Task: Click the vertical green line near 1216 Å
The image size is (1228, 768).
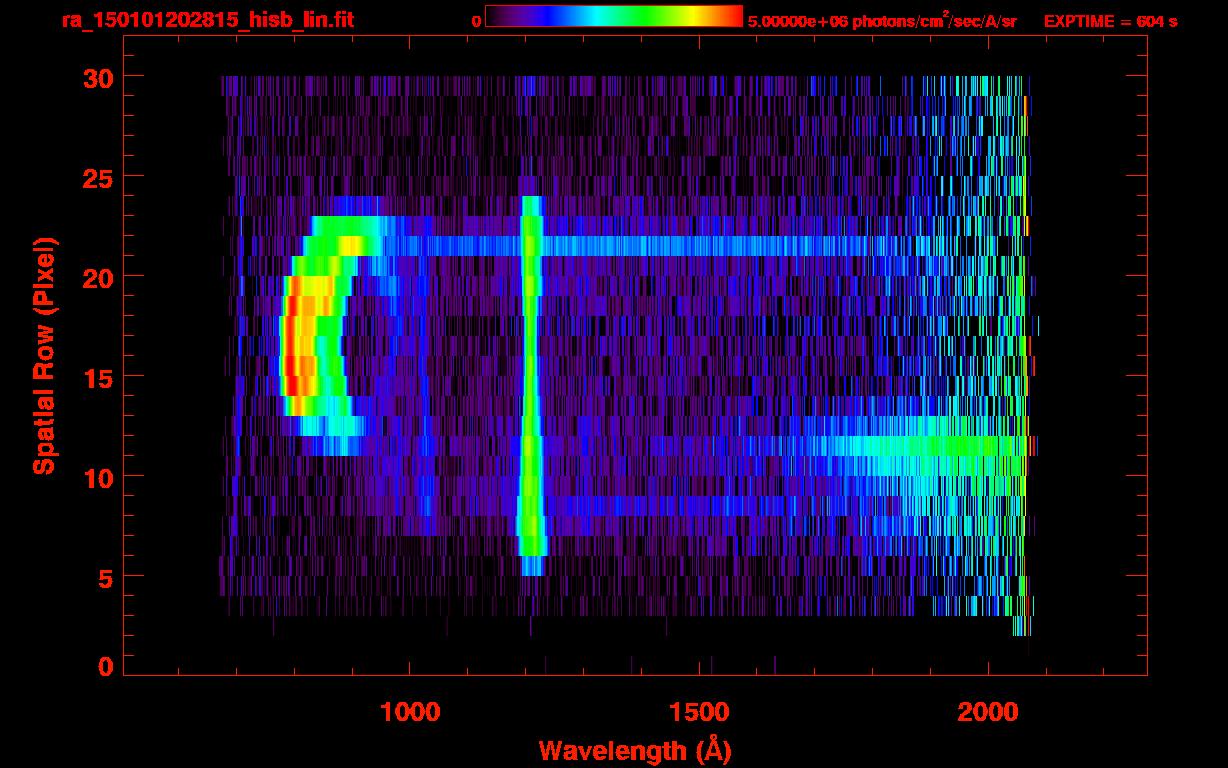Action: [531, 385]
